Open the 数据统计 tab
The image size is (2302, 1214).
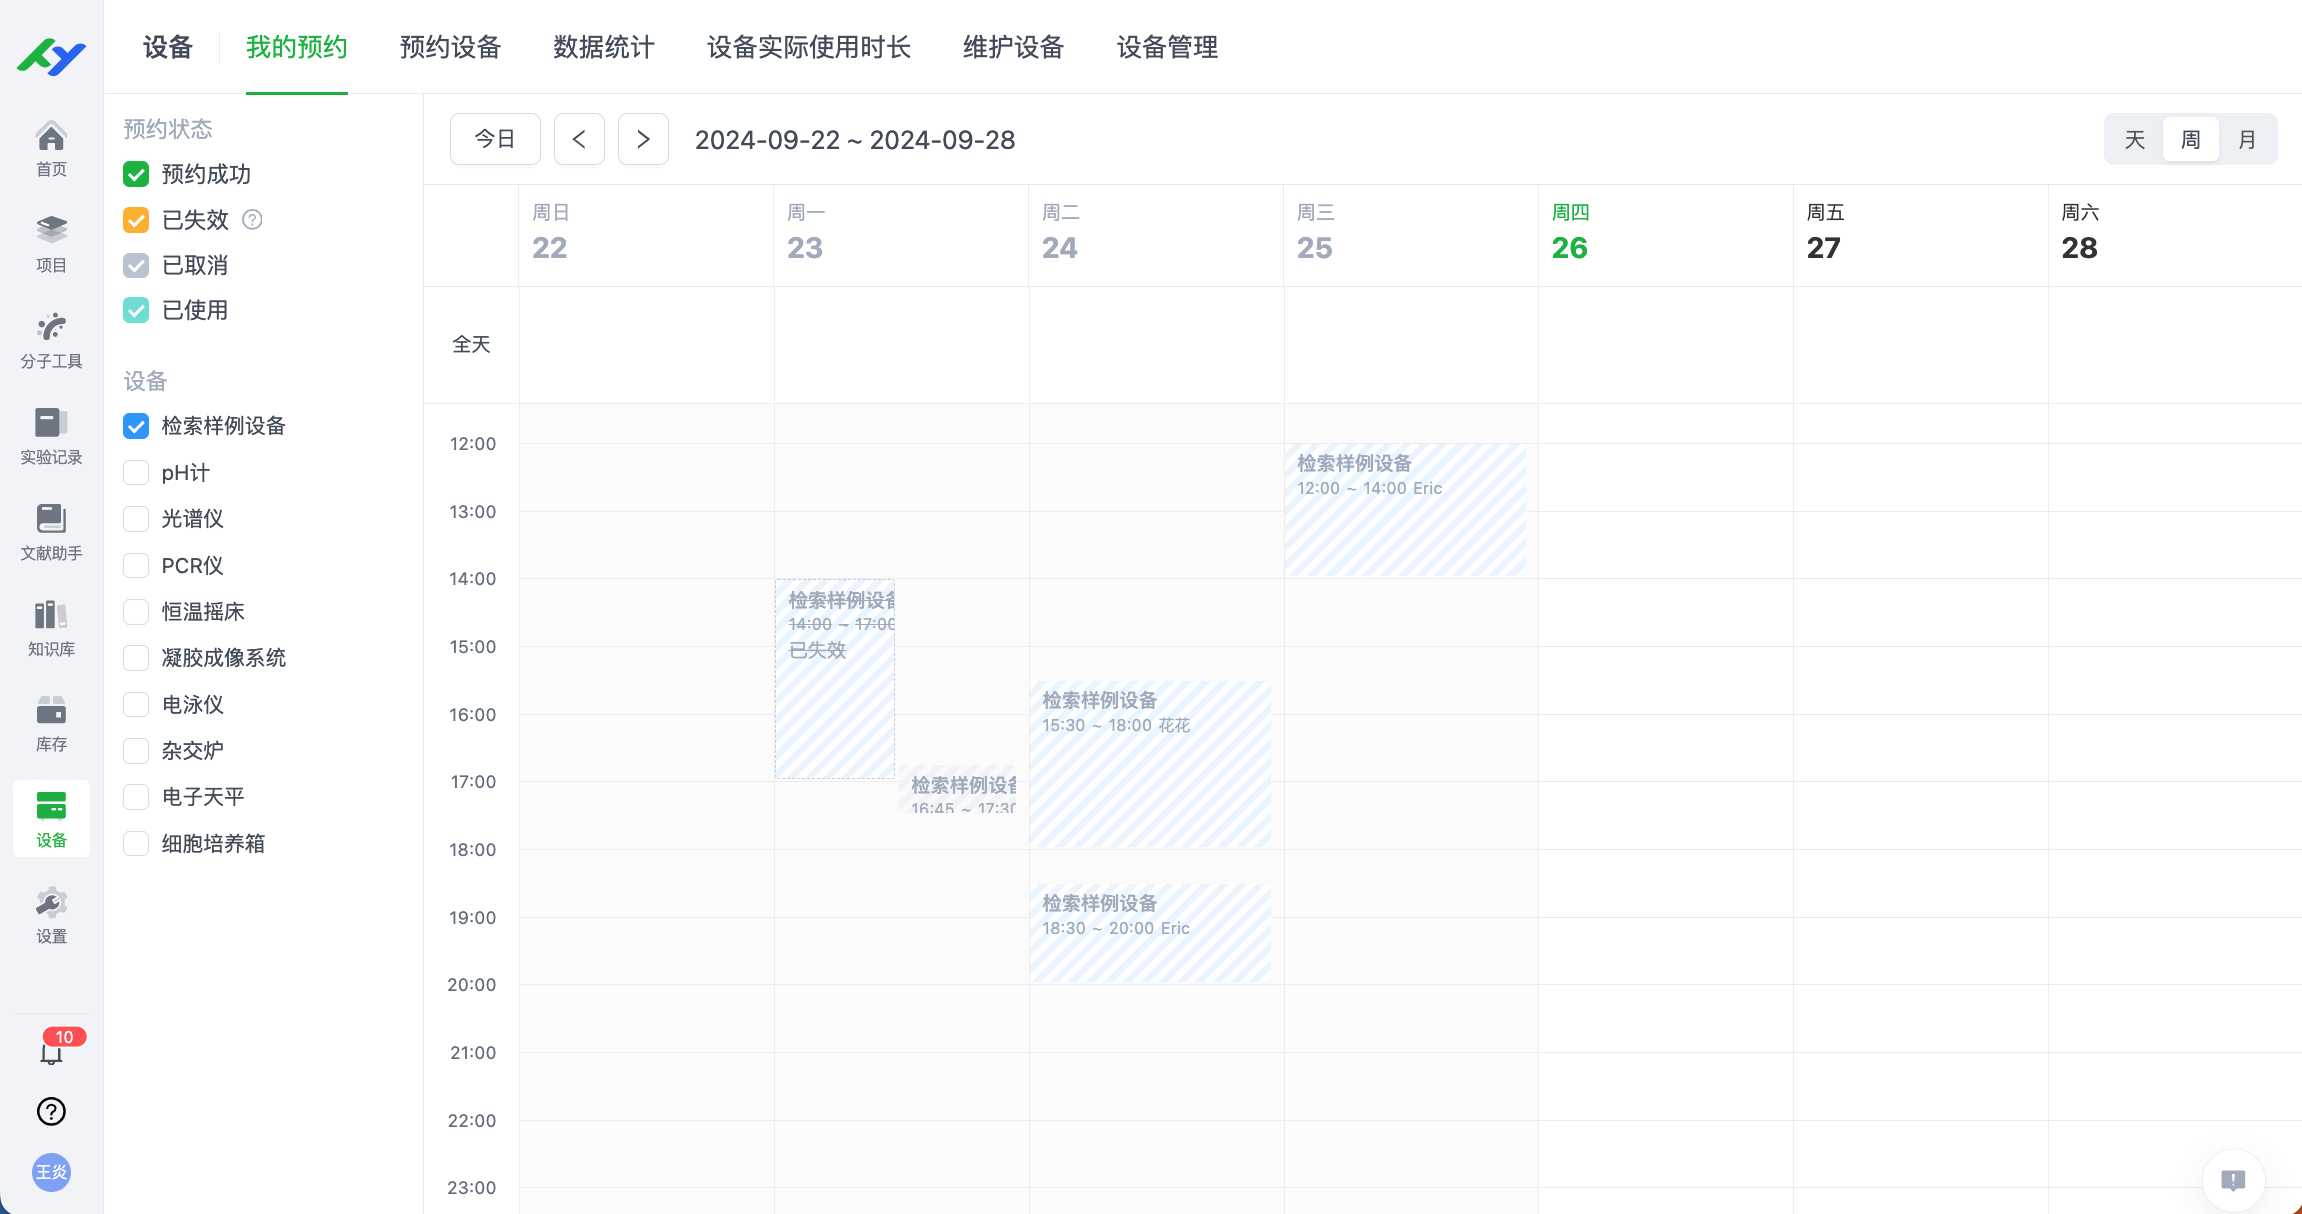604,47
